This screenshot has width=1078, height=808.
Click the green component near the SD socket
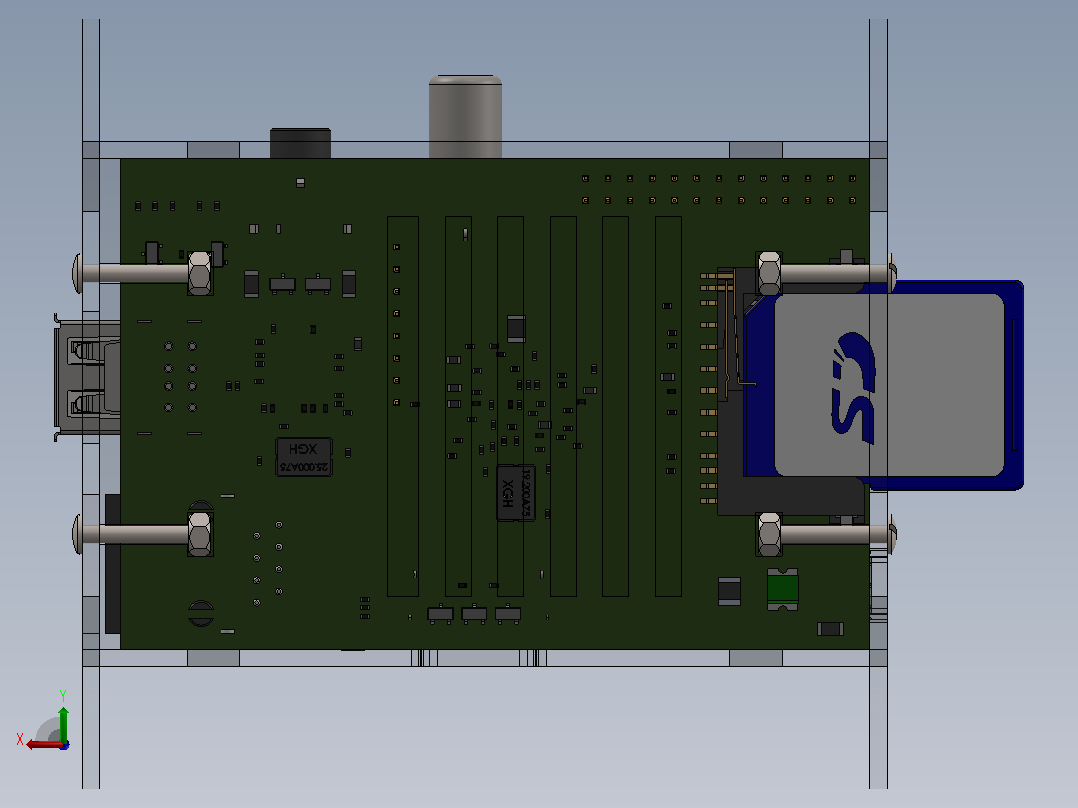(782, 589)
